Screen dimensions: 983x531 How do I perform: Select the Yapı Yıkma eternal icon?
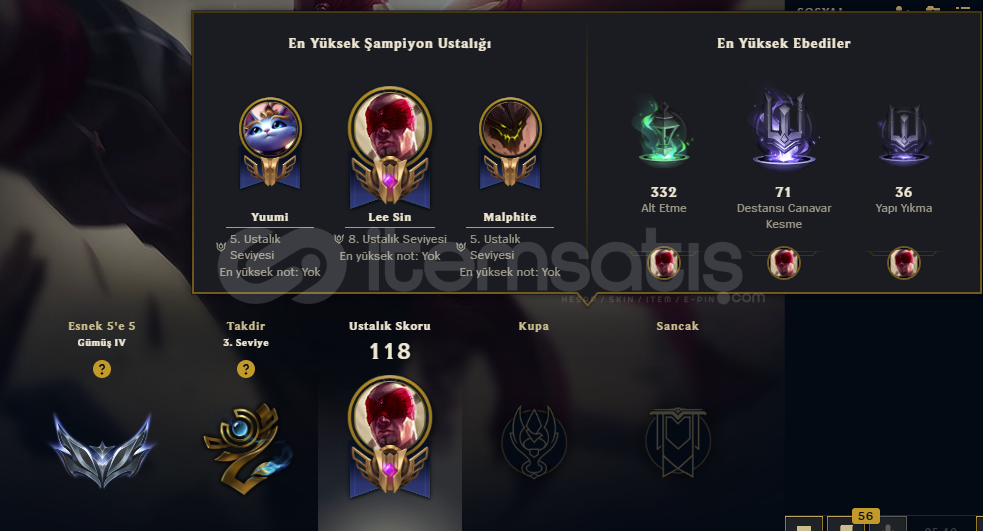tap(903, 134)
